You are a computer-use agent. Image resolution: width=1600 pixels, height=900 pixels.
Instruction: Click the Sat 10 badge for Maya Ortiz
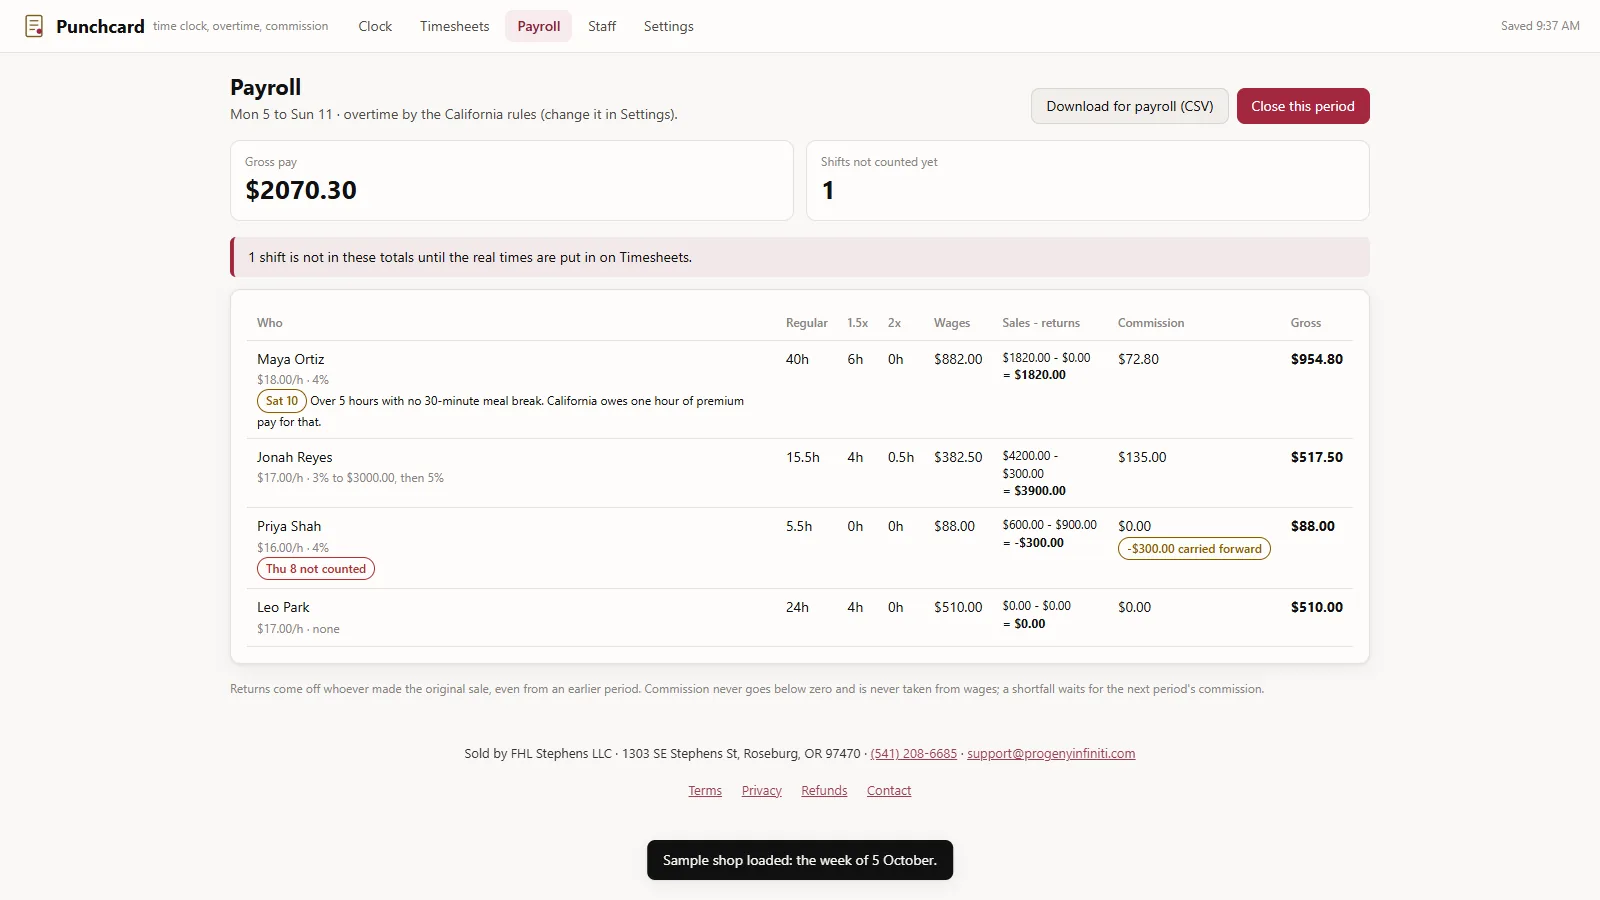[x=282, y=401]
